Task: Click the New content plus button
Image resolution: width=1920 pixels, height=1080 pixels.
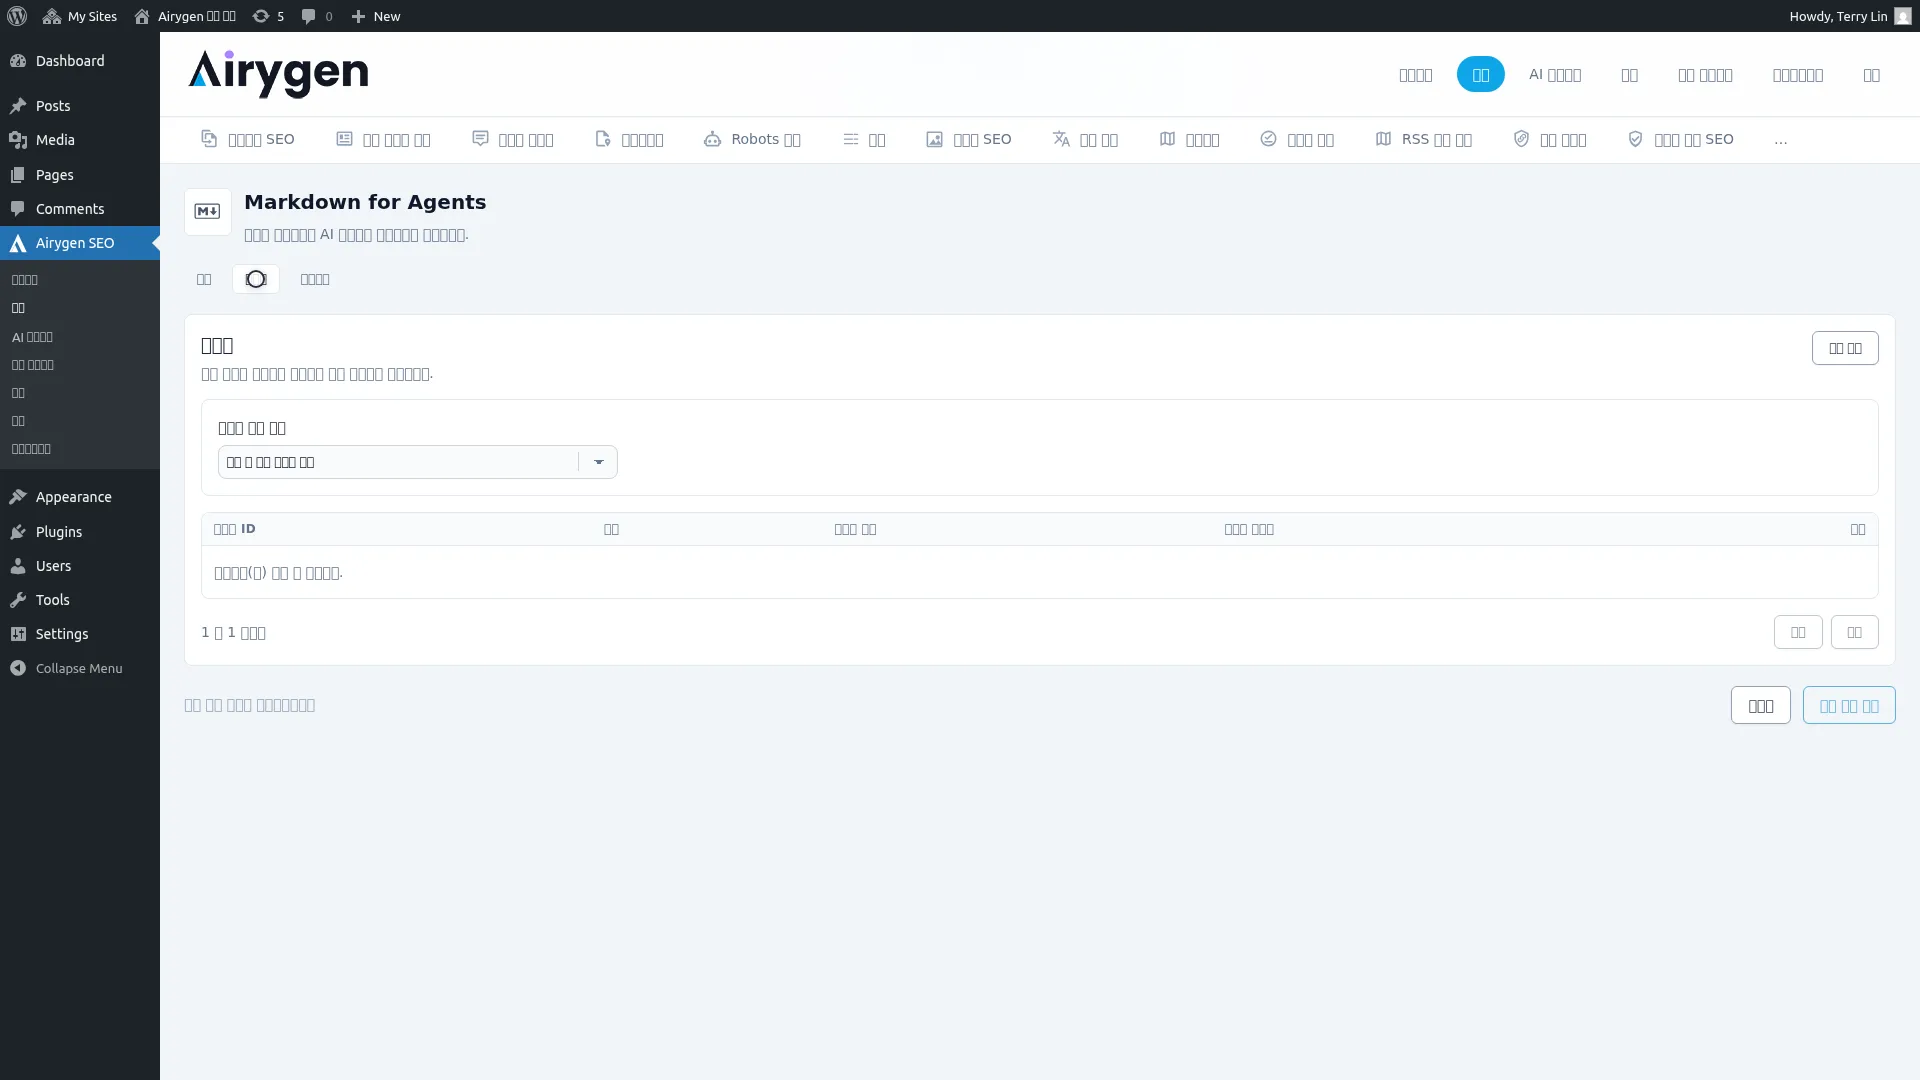Action: point(376,16)
